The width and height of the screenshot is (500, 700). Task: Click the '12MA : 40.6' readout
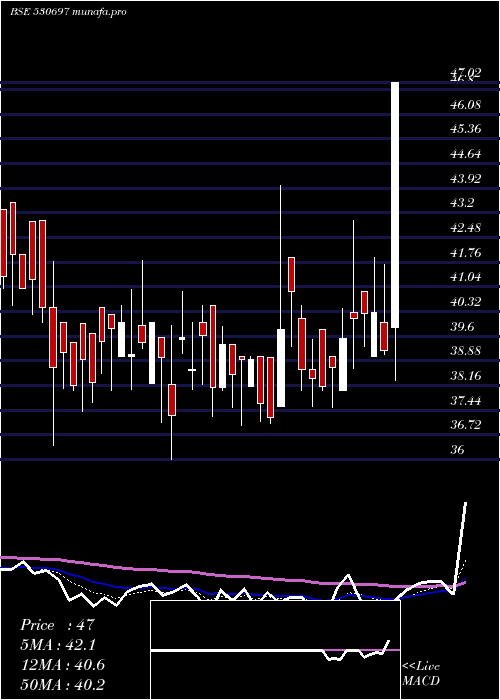pyautogui.click(x=62, y=665)
